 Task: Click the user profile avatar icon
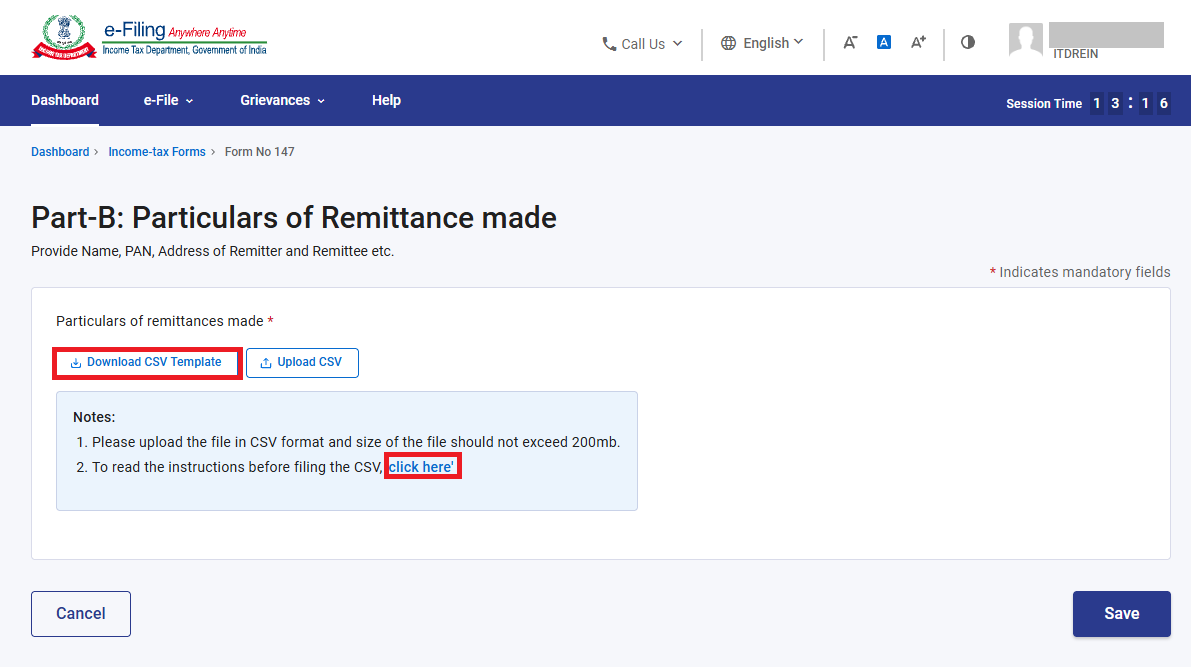[x=1025, y=40]
